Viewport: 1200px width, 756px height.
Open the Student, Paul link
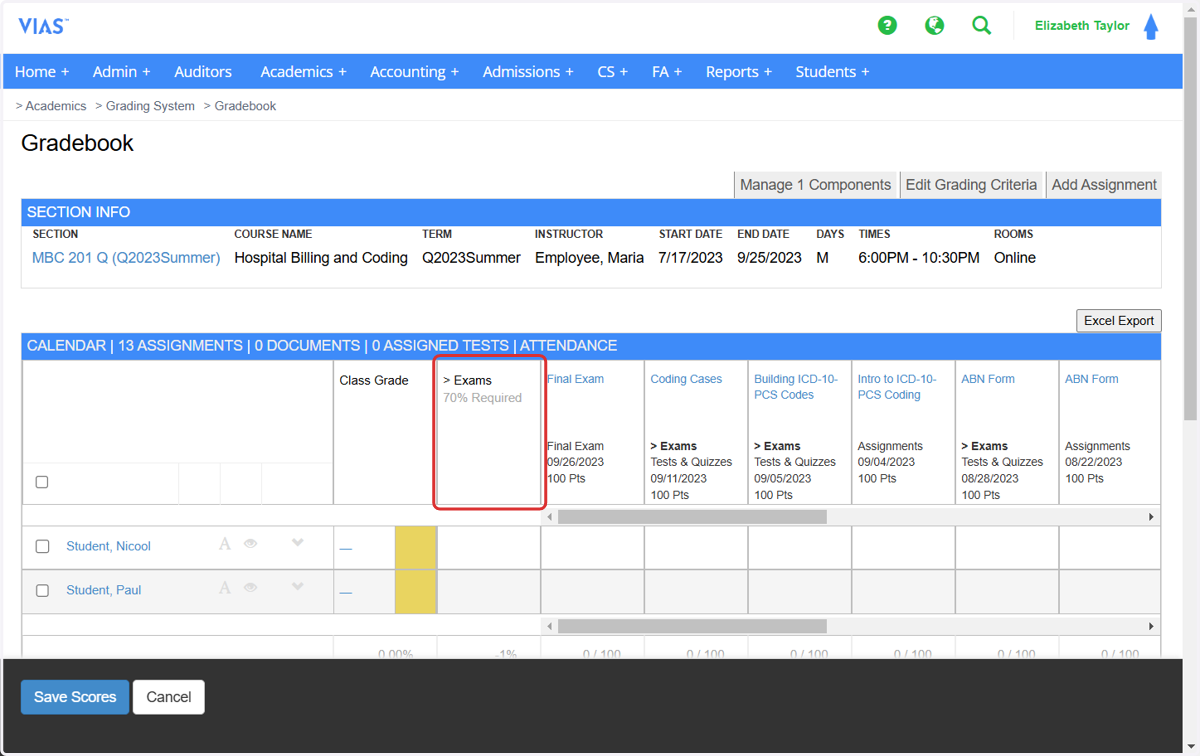tap(103, 590)
